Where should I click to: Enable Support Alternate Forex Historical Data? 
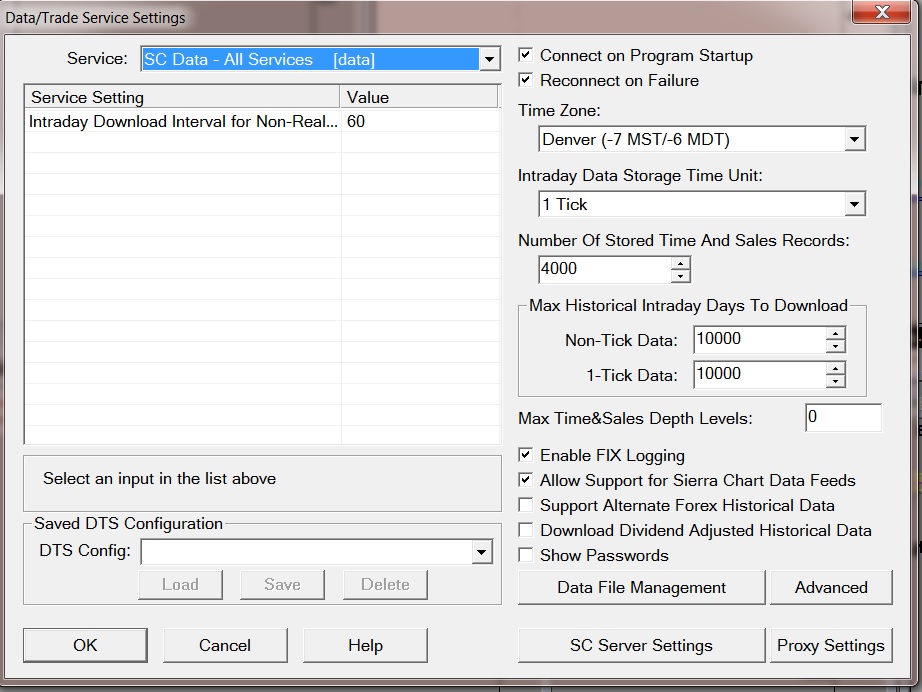click(526, 506)
